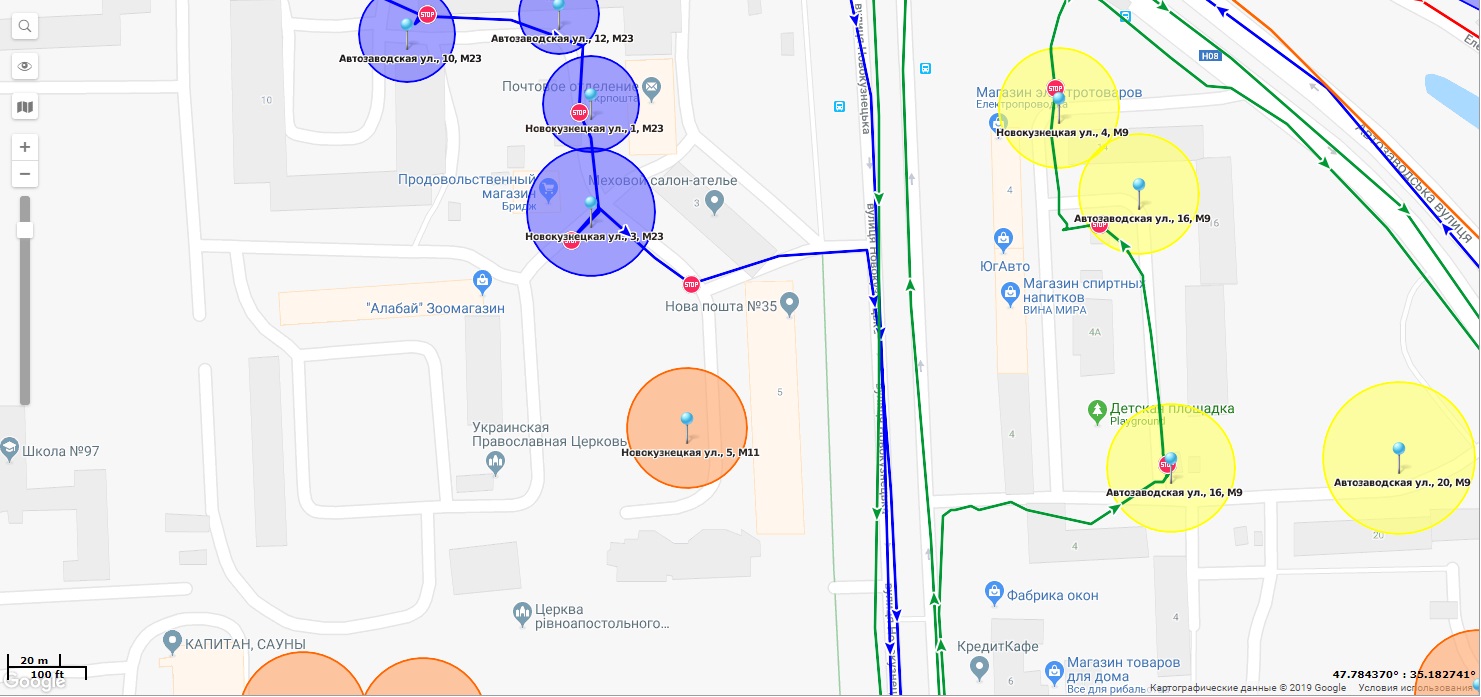This screenshot has width=1481, height=697.
Task: Select the orange Новокузнецкая ул., 5 pin
Action: [686, 422]
